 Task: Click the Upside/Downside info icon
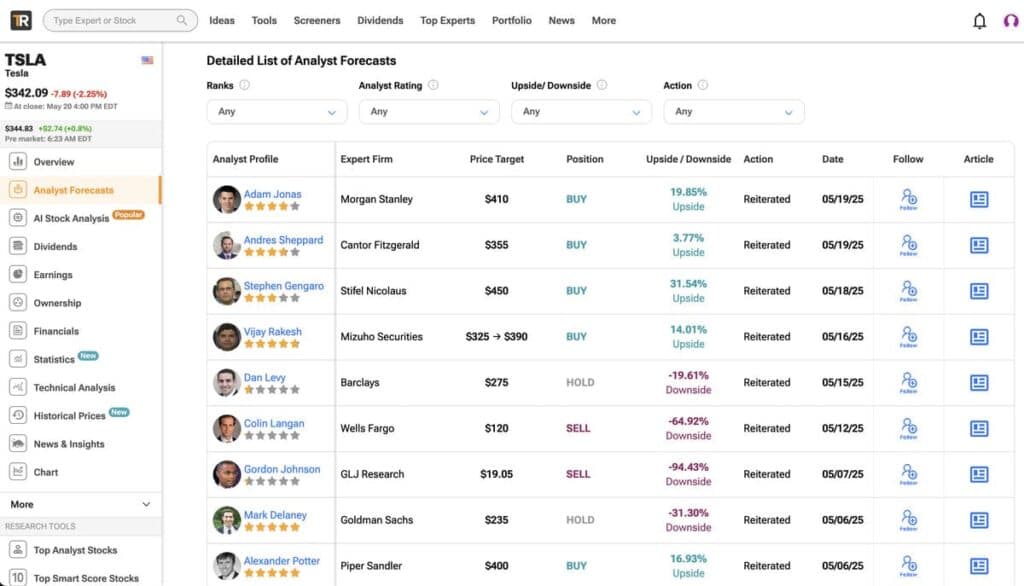[x=602, y=85]
